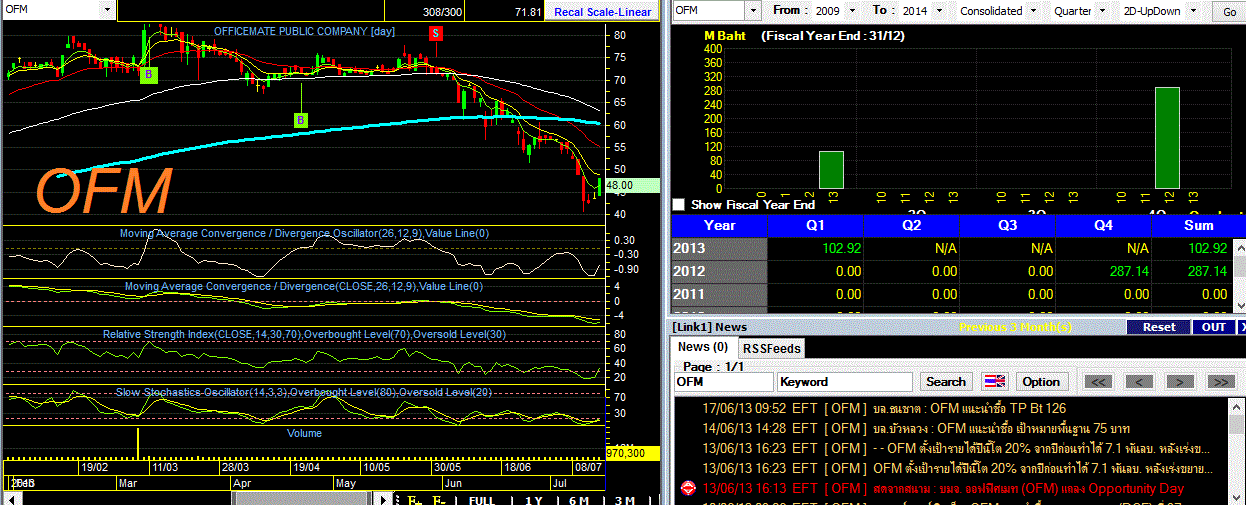
Task: Click the OFFICEMATE PUBLIC COMPANY chart title
Action: coord(304,31)
